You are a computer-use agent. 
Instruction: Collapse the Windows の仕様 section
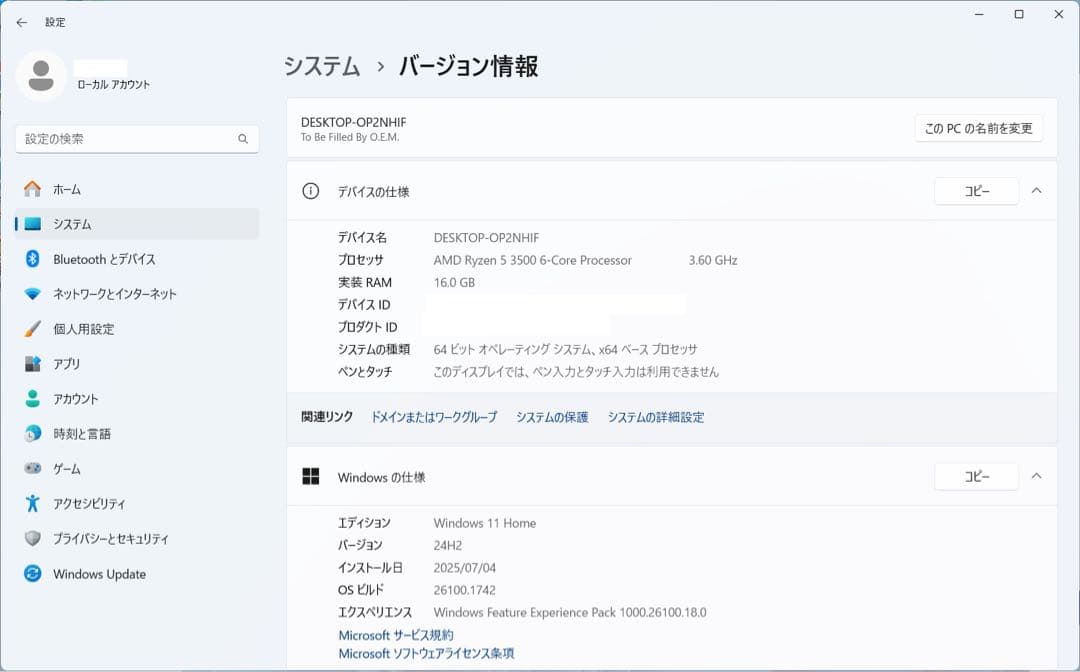1037,476
